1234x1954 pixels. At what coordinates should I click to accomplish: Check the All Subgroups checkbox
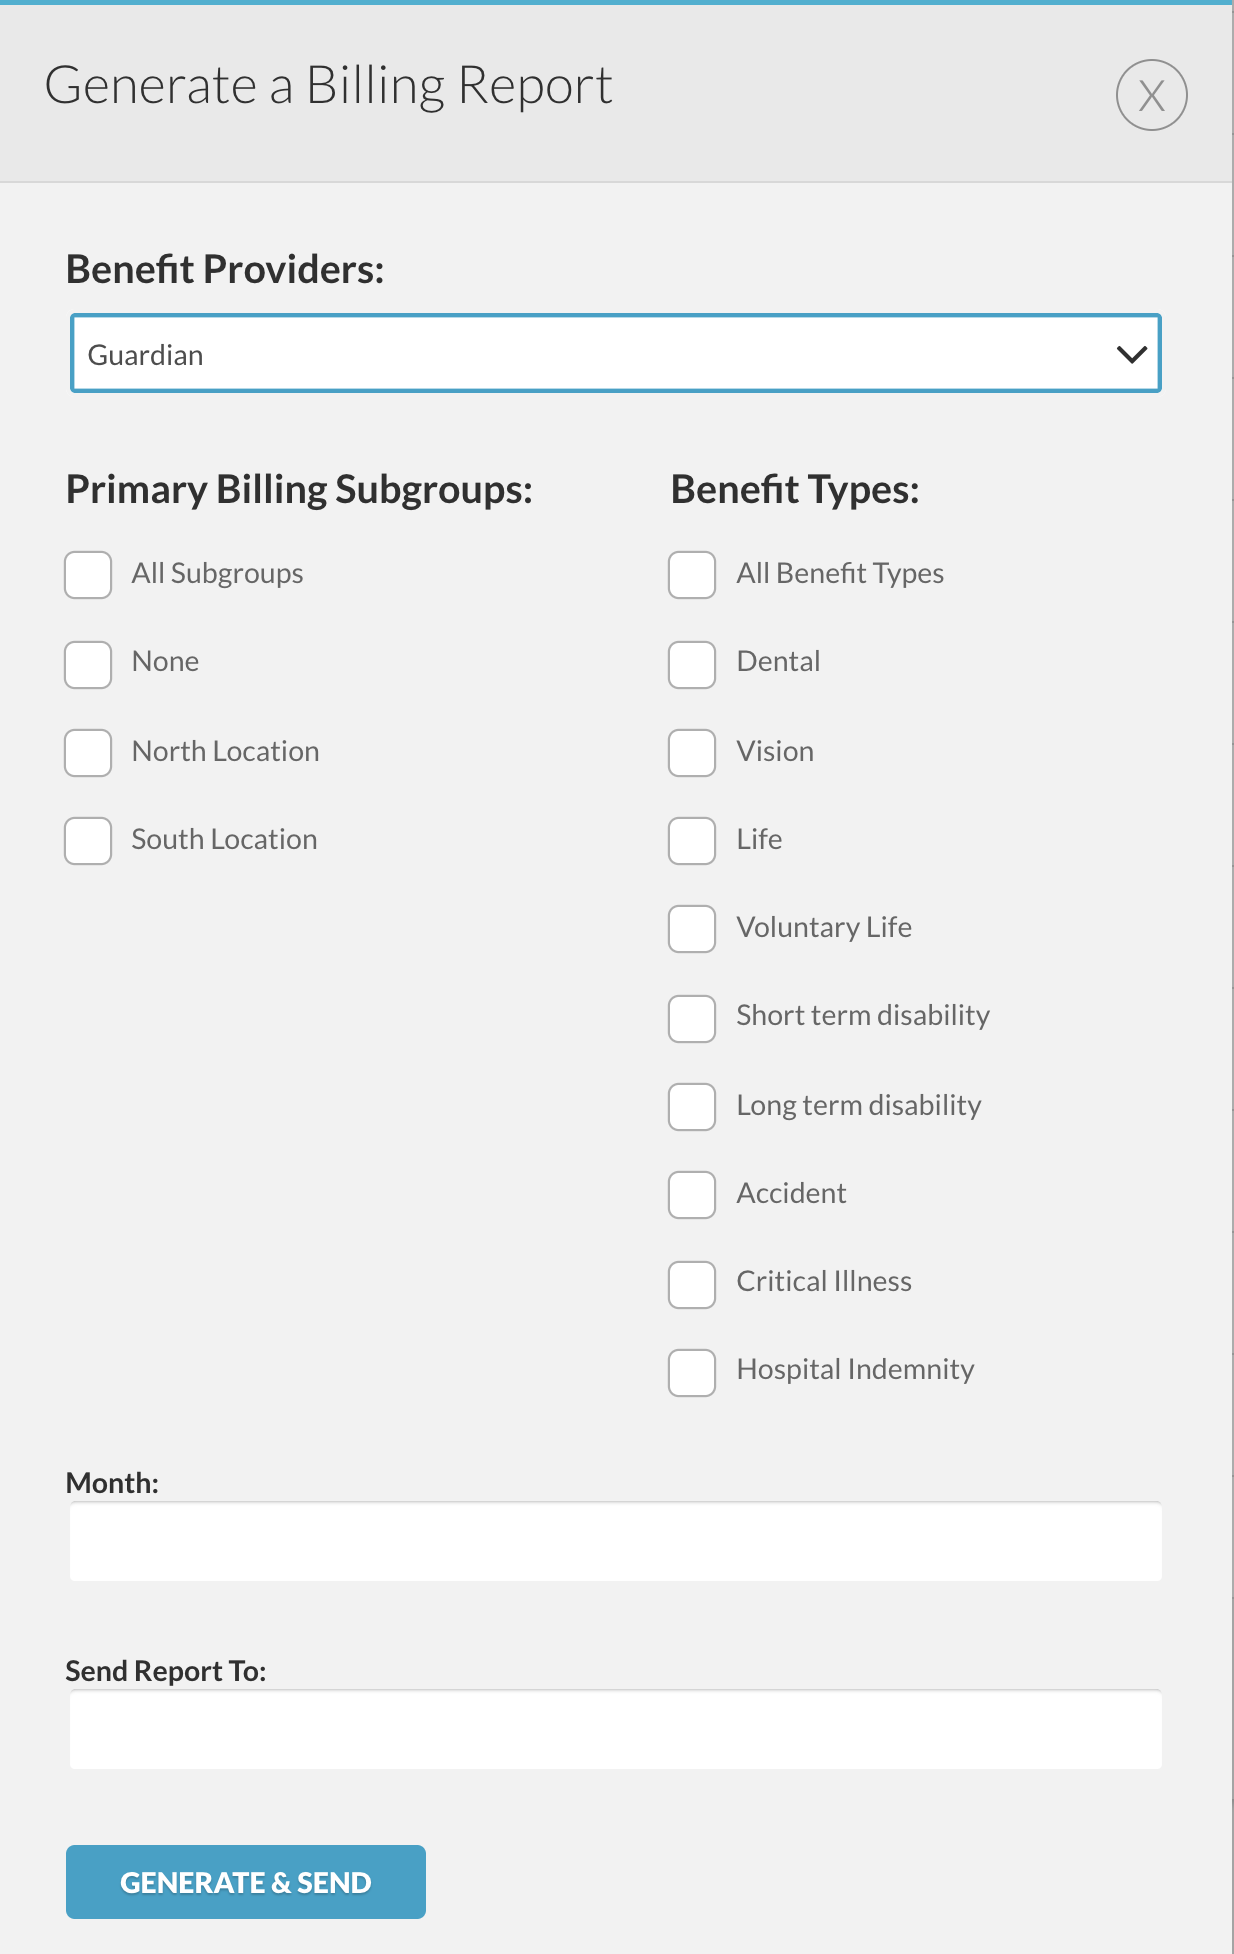[88, 575]
